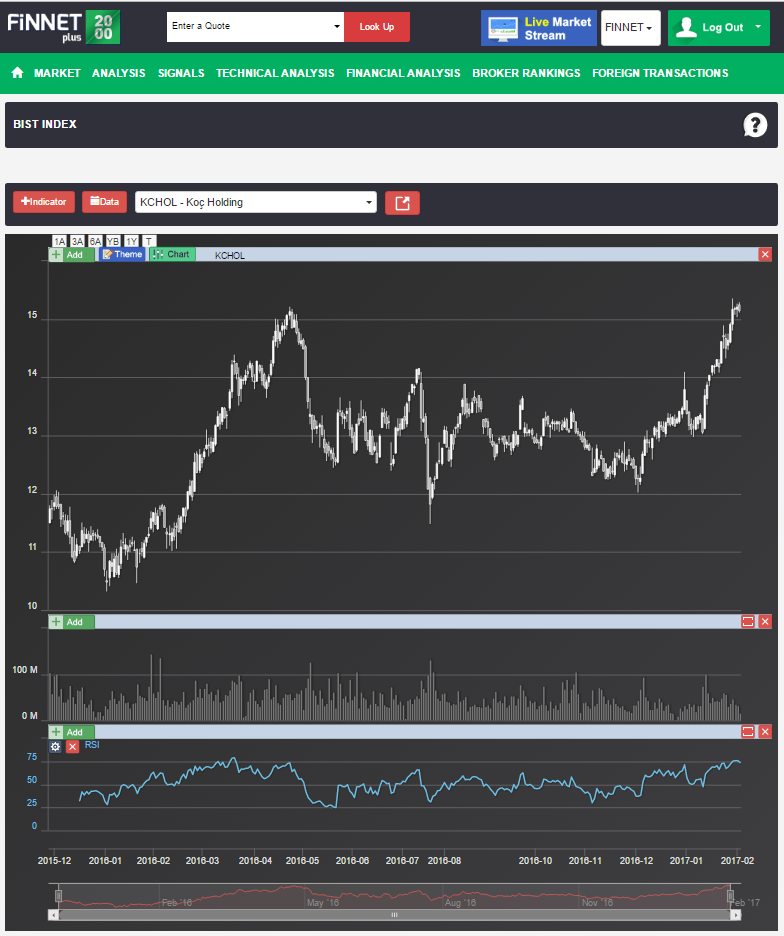The height and width of the screenshot is (936, 784).
Task: Open the Technical Analysis menu
Action: pos(275,73)
